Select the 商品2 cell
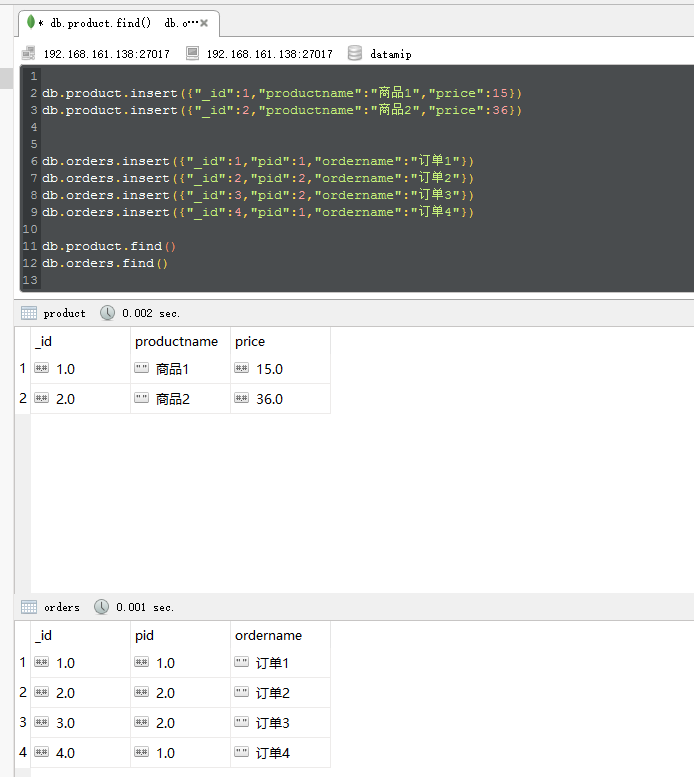 click(x=180, y=398)
